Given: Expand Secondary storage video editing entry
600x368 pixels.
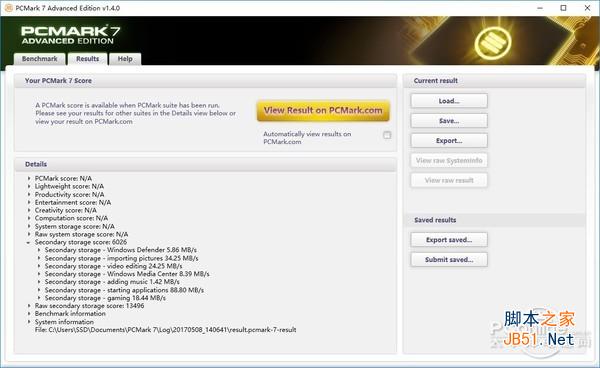Looking at the screenshot, I should pyautogui.click(x=39, y=266).
